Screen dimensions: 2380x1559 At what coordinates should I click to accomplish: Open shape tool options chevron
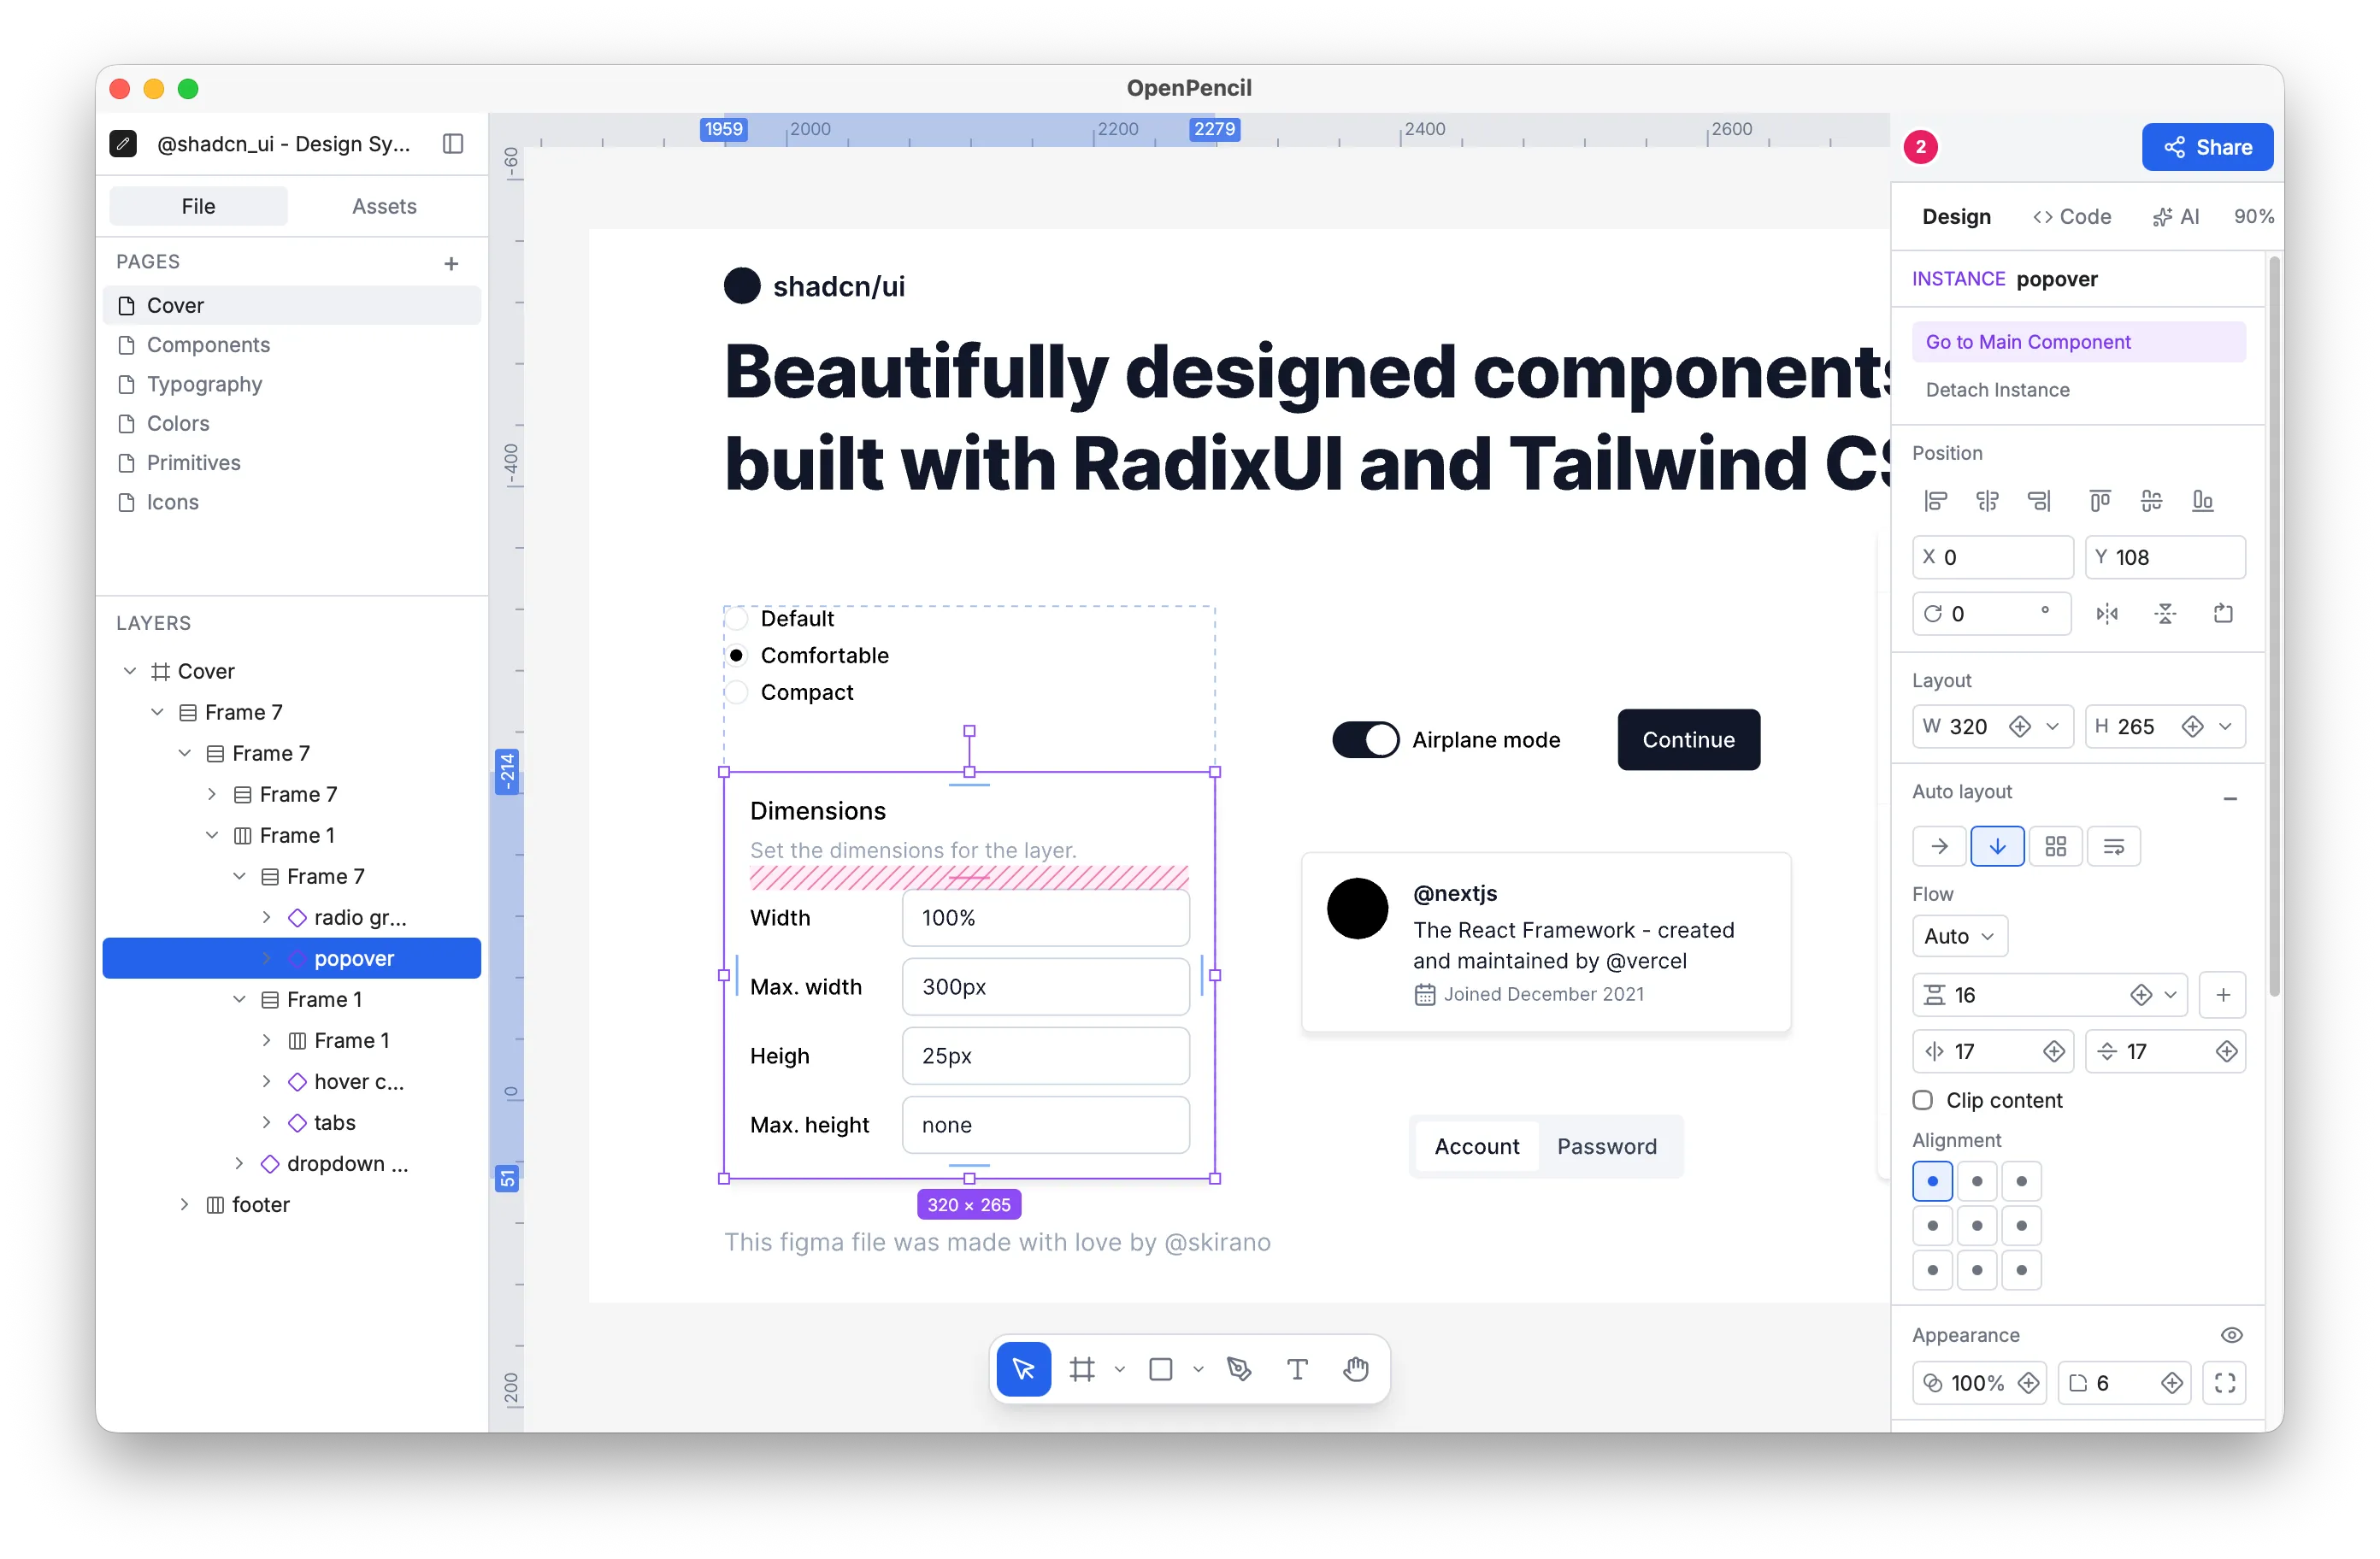(x=1198, y=1369)
